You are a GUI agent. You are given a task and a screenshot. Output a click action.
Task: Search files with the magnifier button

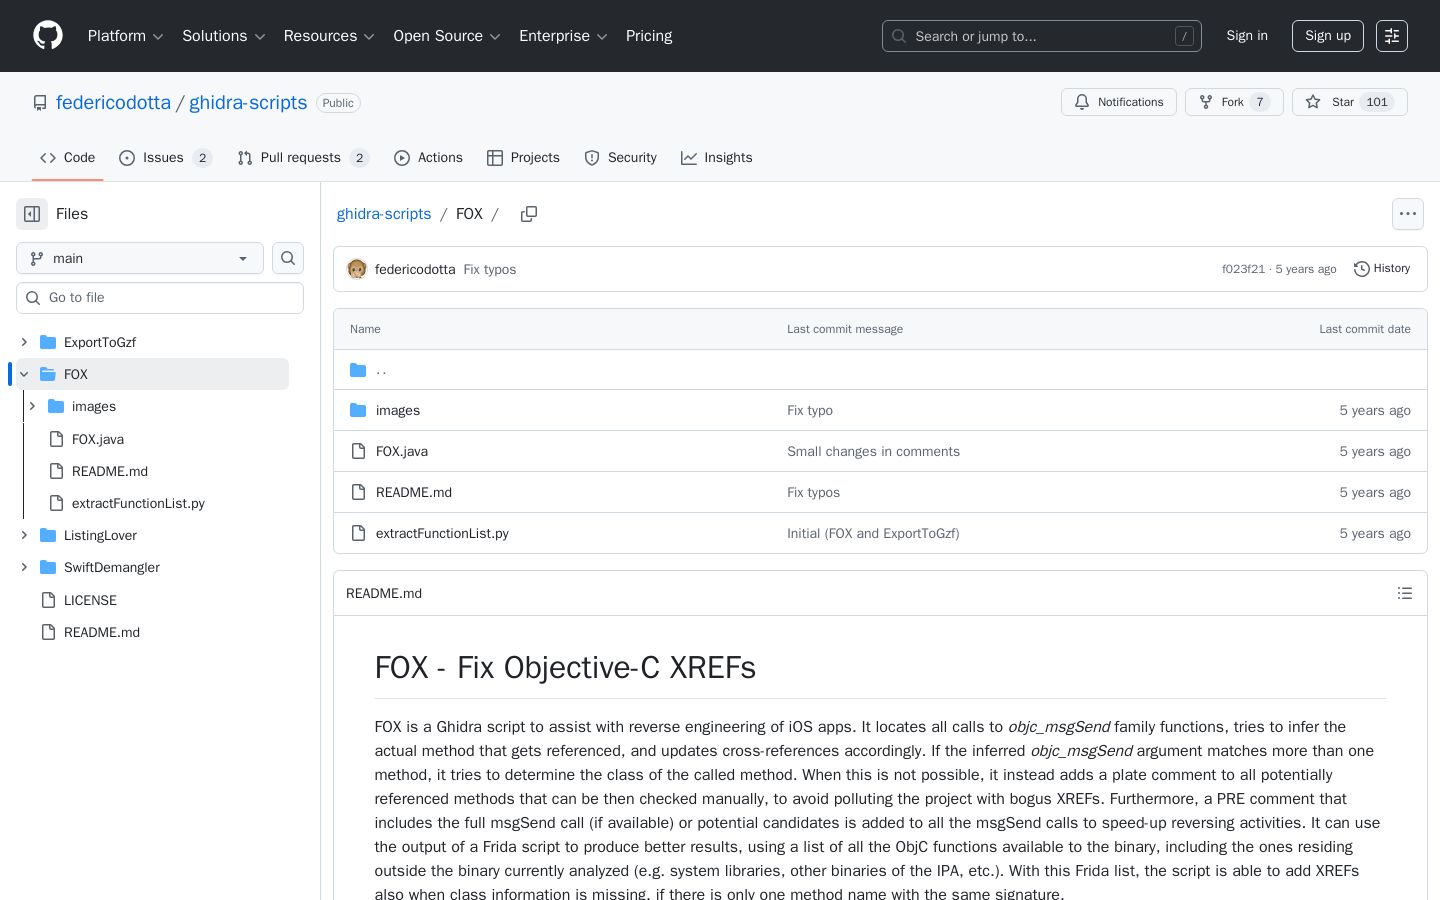coord(288,258)
